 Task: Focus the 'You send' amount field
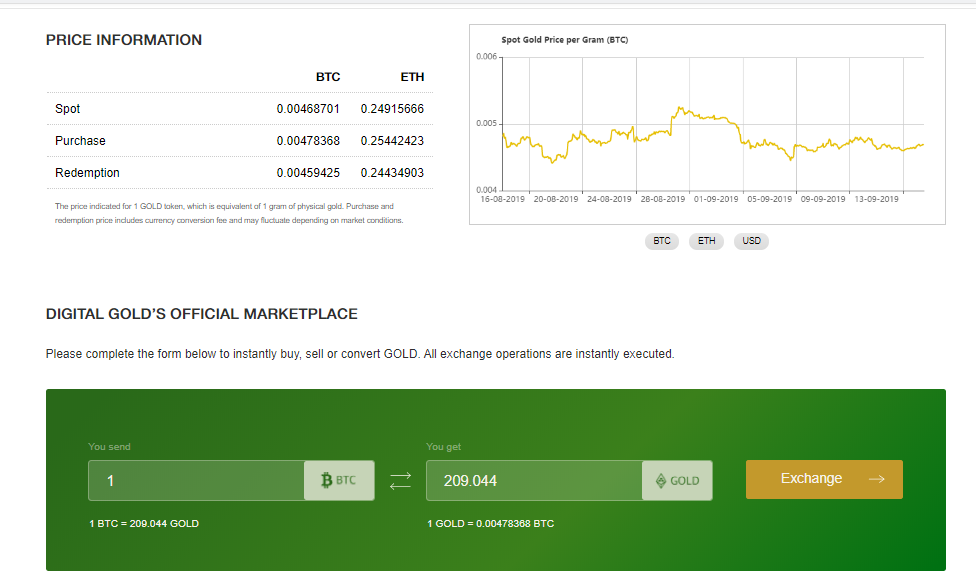coord(196,480)
